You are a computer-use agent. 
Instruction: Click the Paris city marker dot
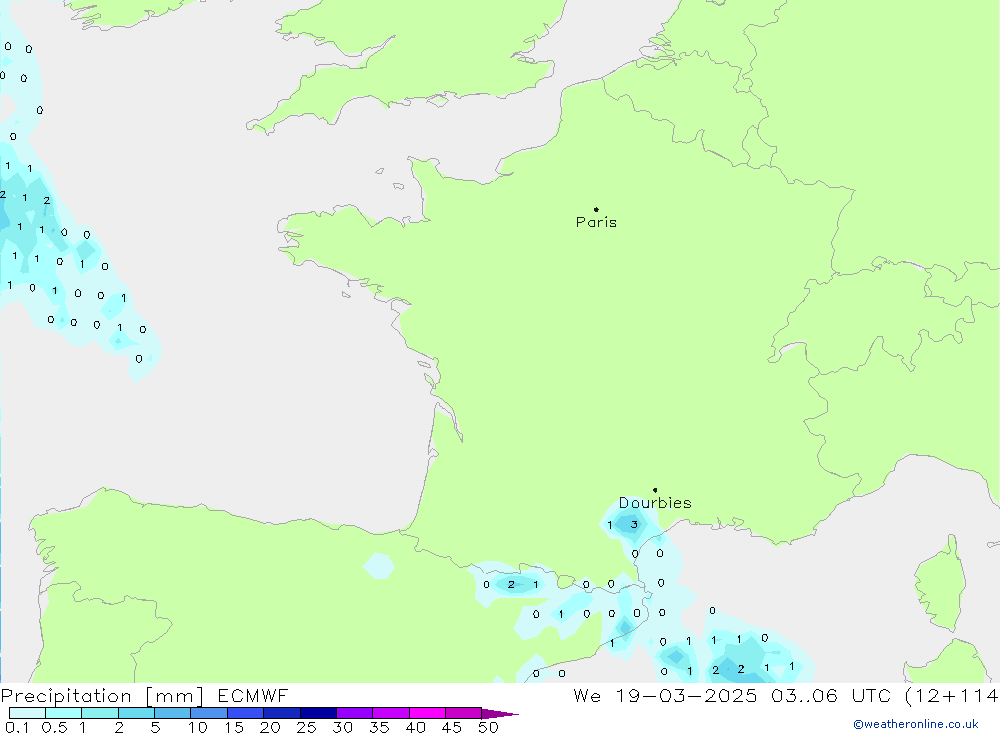click(596, 210)
